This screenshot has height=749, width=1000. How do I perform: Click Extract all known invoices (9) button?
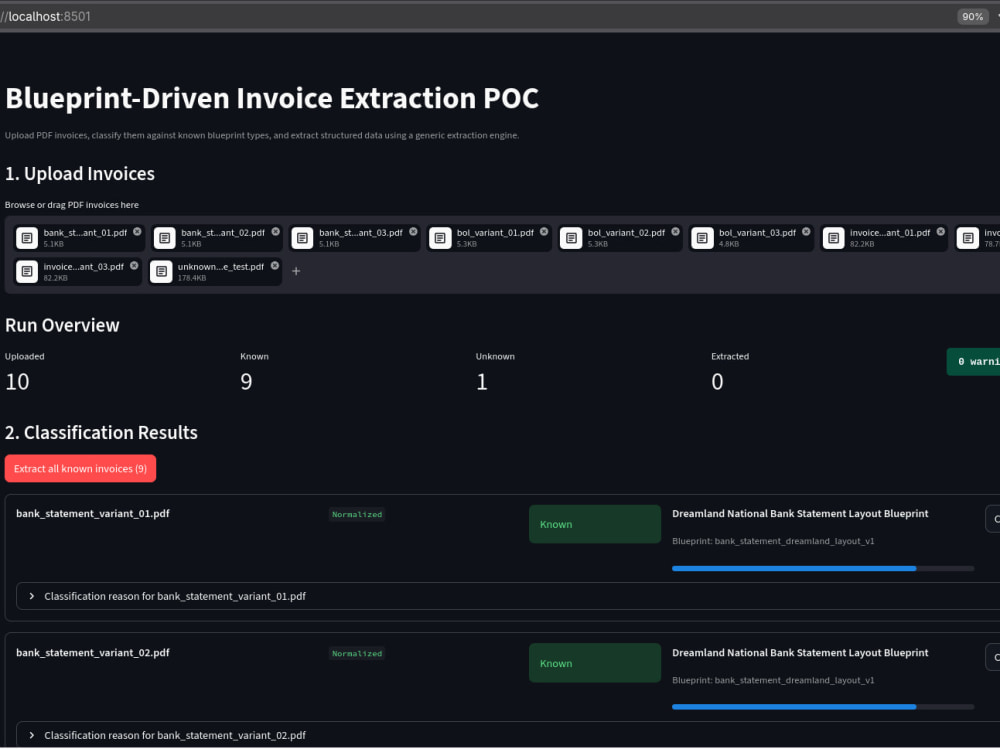(80, 468)
